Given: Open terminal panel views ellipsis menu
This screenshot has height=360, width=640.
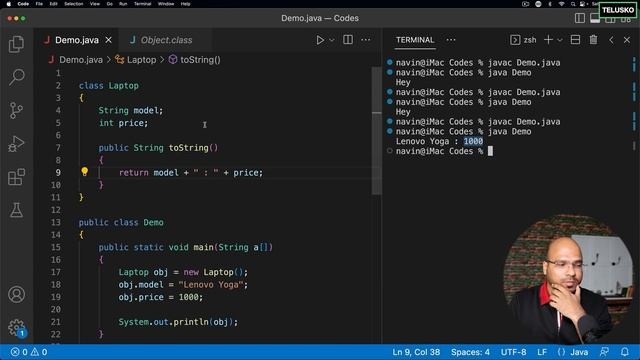Looking at the screenshot, I should [451, 40].
